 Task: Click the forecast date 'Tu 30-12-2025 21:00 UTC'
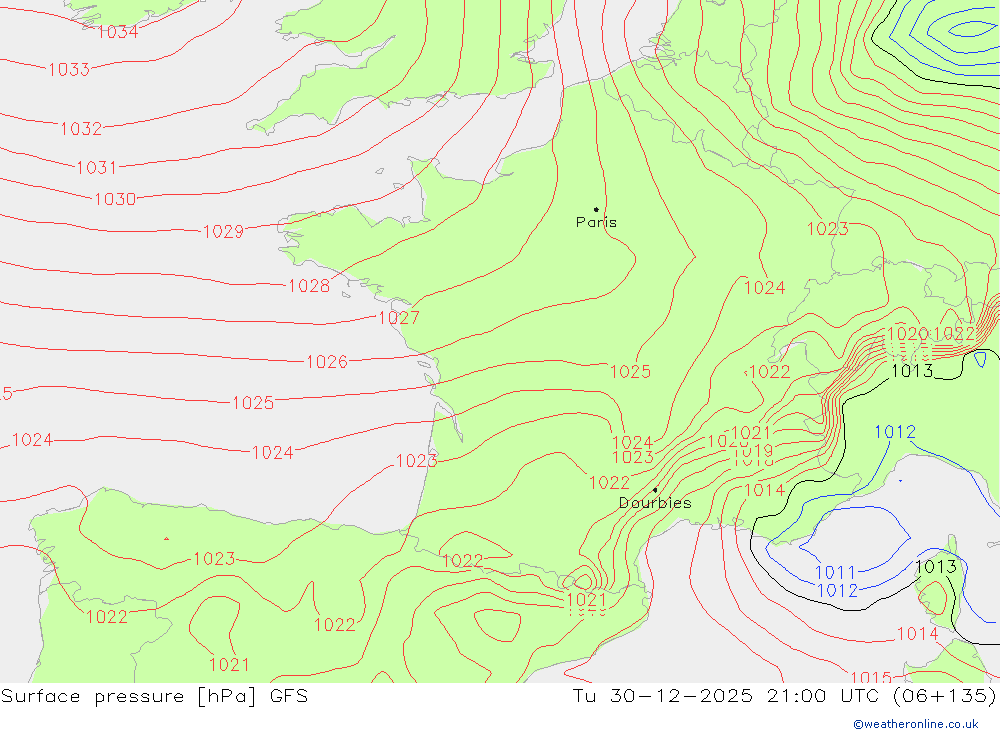pos(725,695)
